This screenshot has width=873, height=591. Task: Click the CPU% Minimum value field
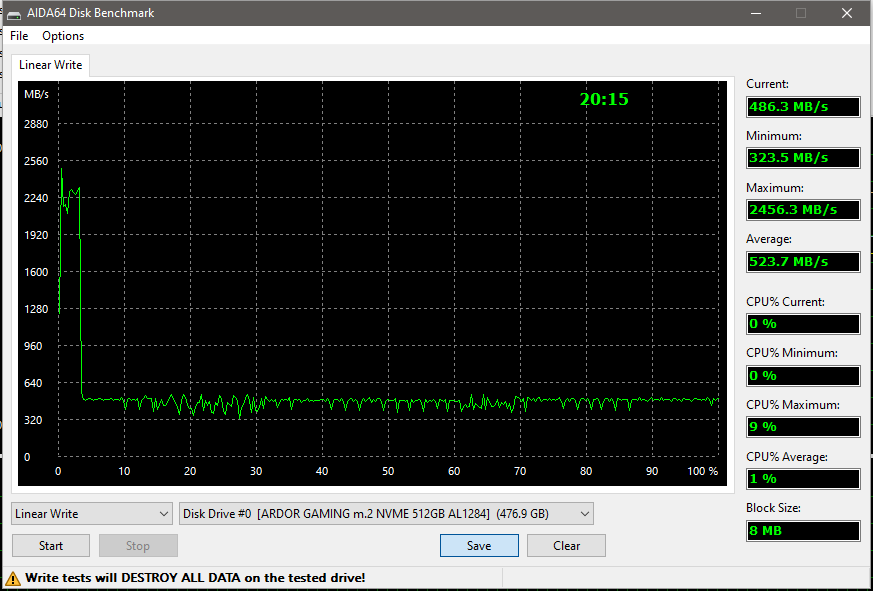click(x=803, y=375)
